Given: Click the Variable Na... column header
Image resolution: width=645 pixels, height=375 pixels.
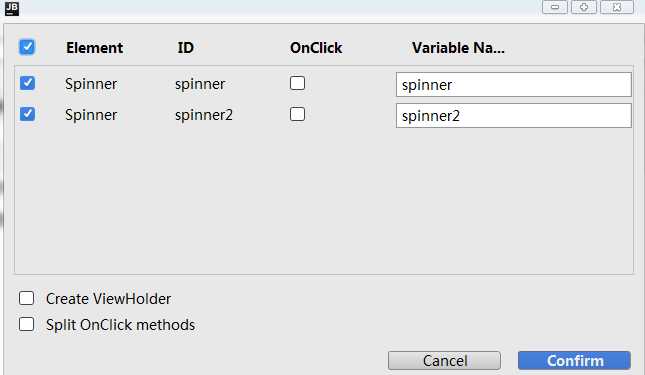Looking at the screenshot, I should coord(458,48).
